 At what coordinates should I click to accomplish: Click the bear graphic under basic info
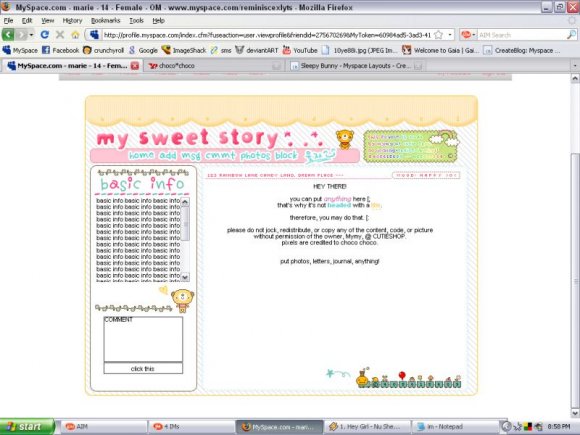tap(182, 300)
